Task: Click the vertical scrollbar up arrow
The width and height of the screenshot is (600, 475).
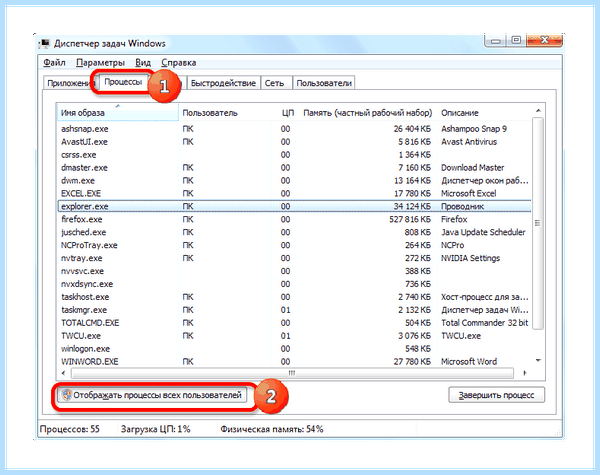Action: 538,111
